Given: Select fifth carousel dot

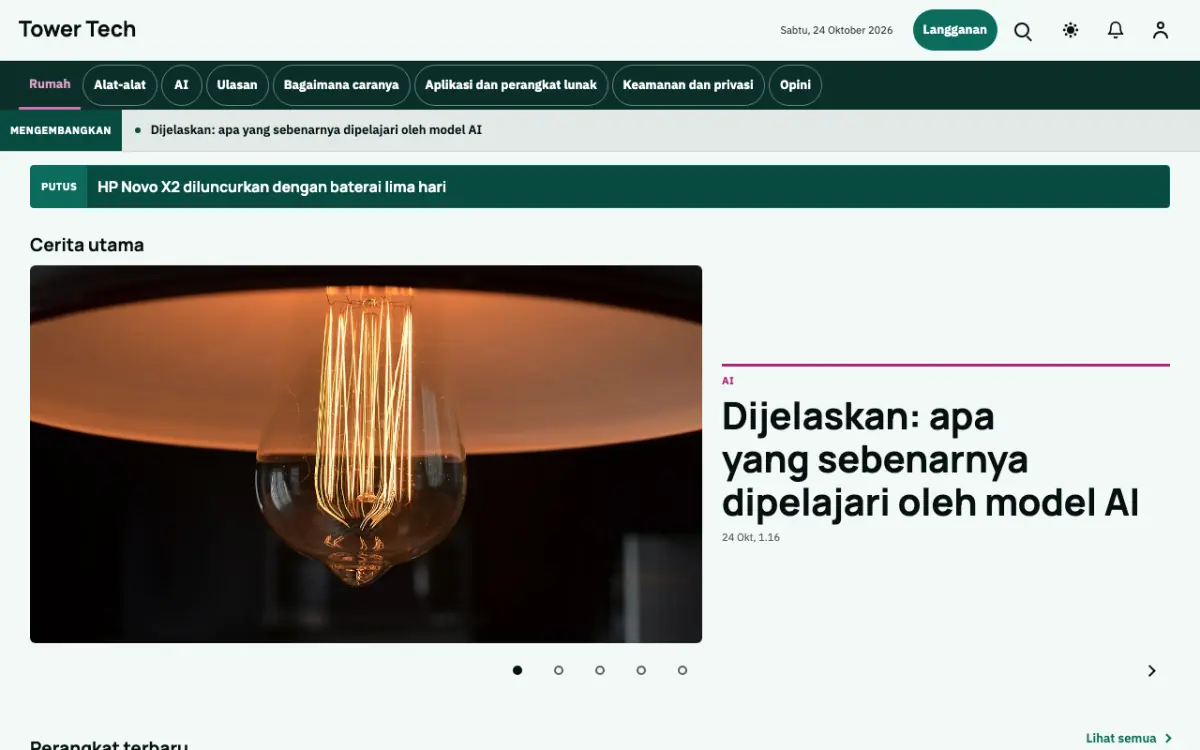Looking at the screenshot, I should click(682, 670).
